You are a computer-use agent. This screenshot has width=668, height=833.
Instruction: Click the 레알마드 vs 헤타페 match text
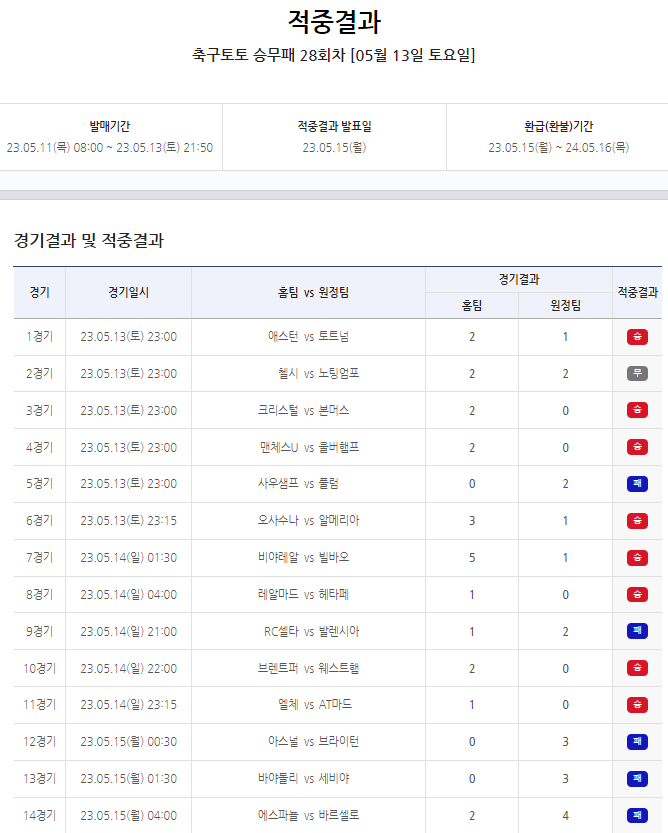pyautogui.click(x=303, y=594)
